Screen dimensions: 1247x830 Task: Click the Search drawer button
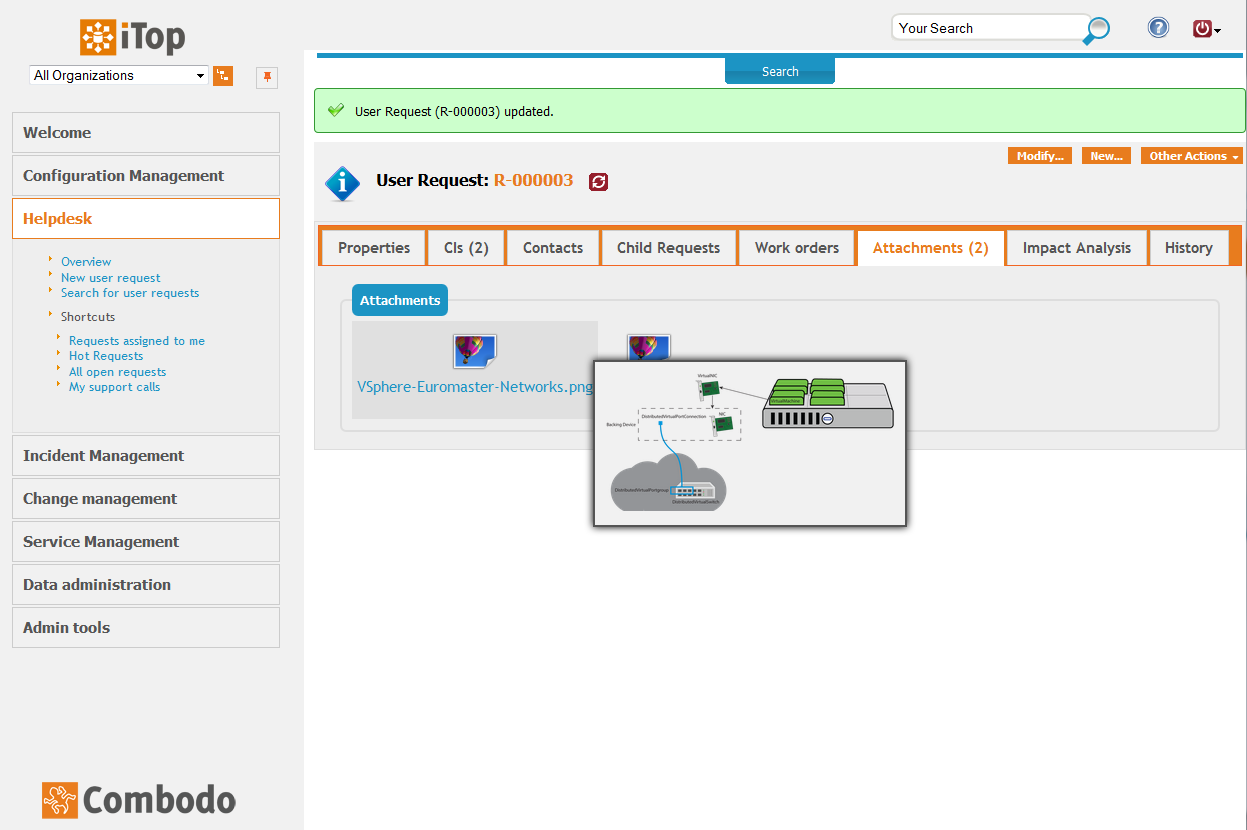(780, 71)
